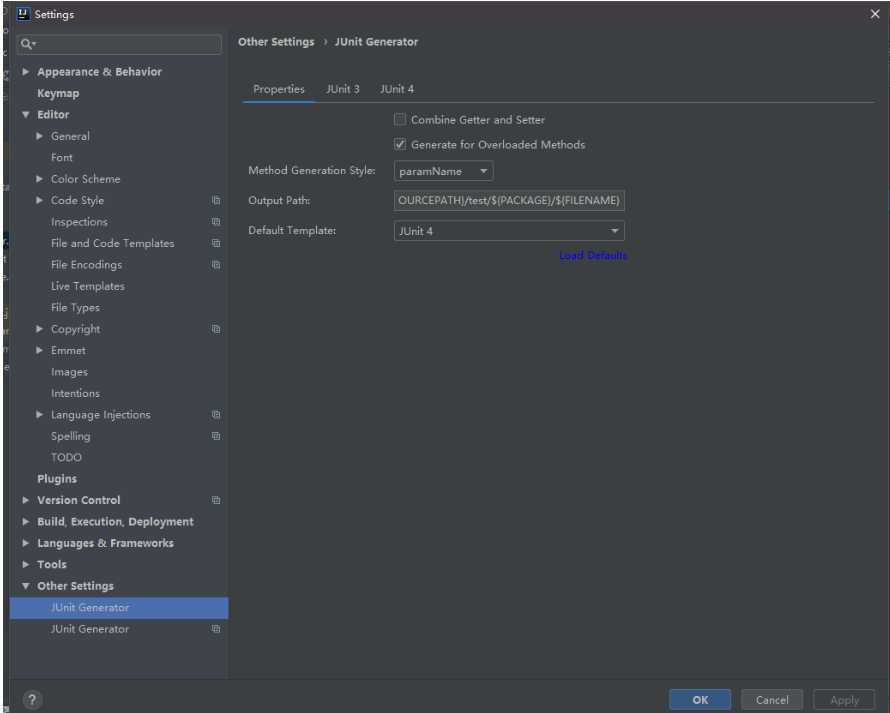Select the Emmet item in the tree
This screenshot has height=713, width=890.
click(68, 350)
